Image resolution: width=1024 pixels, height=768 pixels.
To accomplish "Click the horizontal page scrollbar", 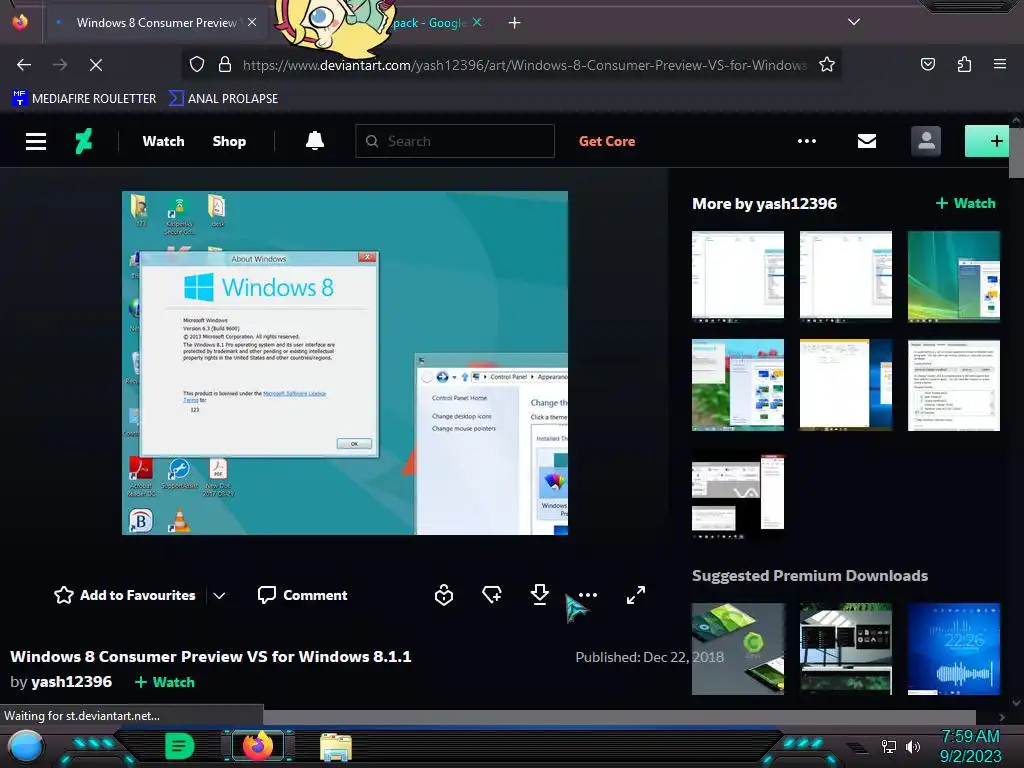I will (619, 717).
